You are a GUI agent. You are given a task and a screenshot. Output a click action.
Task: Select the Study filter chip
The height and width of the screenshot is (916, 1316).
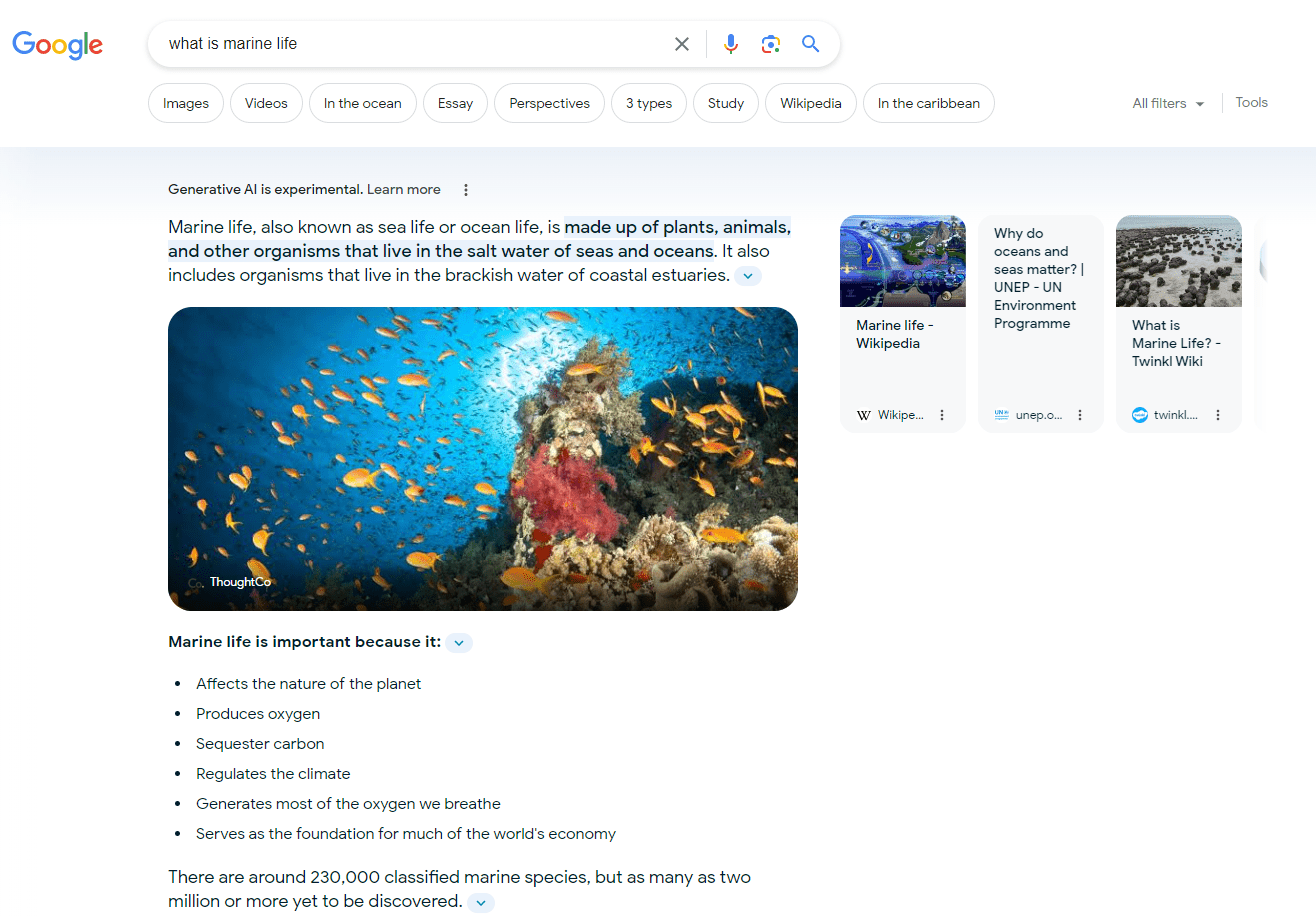pyautogui.click(x=725, y=102)
